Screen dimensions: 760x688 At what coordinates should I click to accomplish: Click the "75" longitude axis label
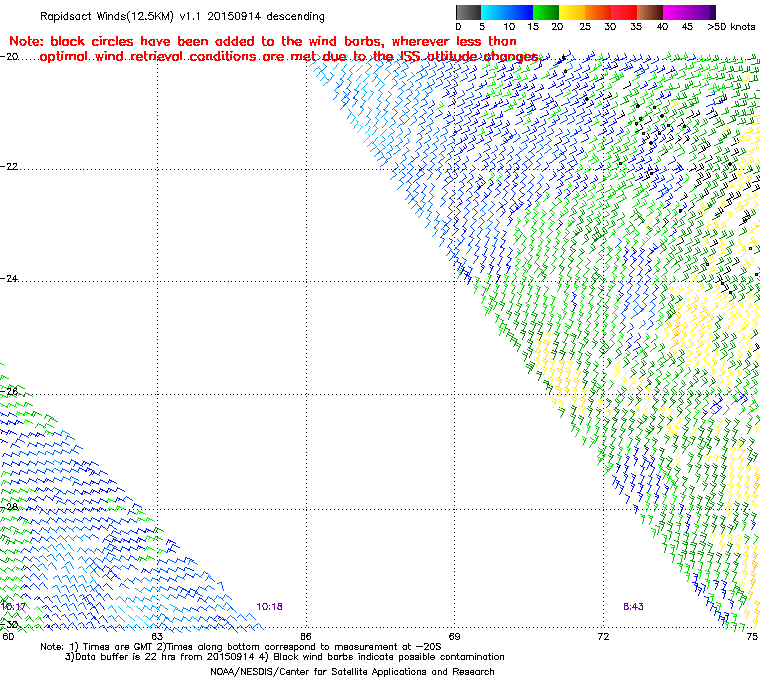coord(752,636)
